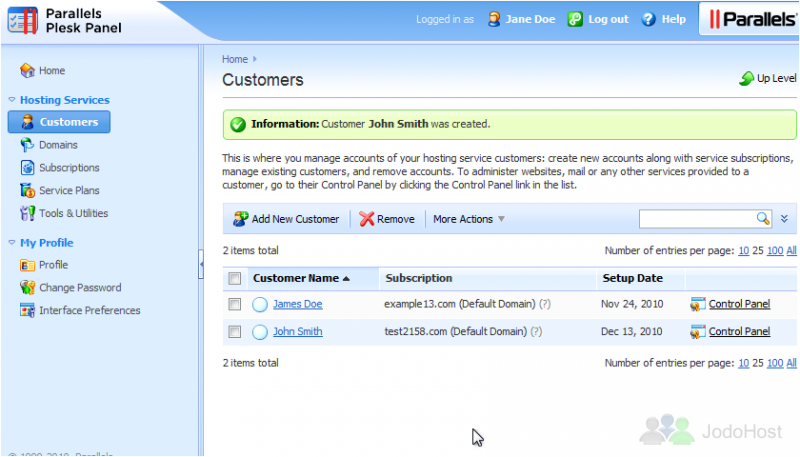This screenshot has height=457, width=800.
Task: Check the box for James Doe
Action: coord(235,304)
